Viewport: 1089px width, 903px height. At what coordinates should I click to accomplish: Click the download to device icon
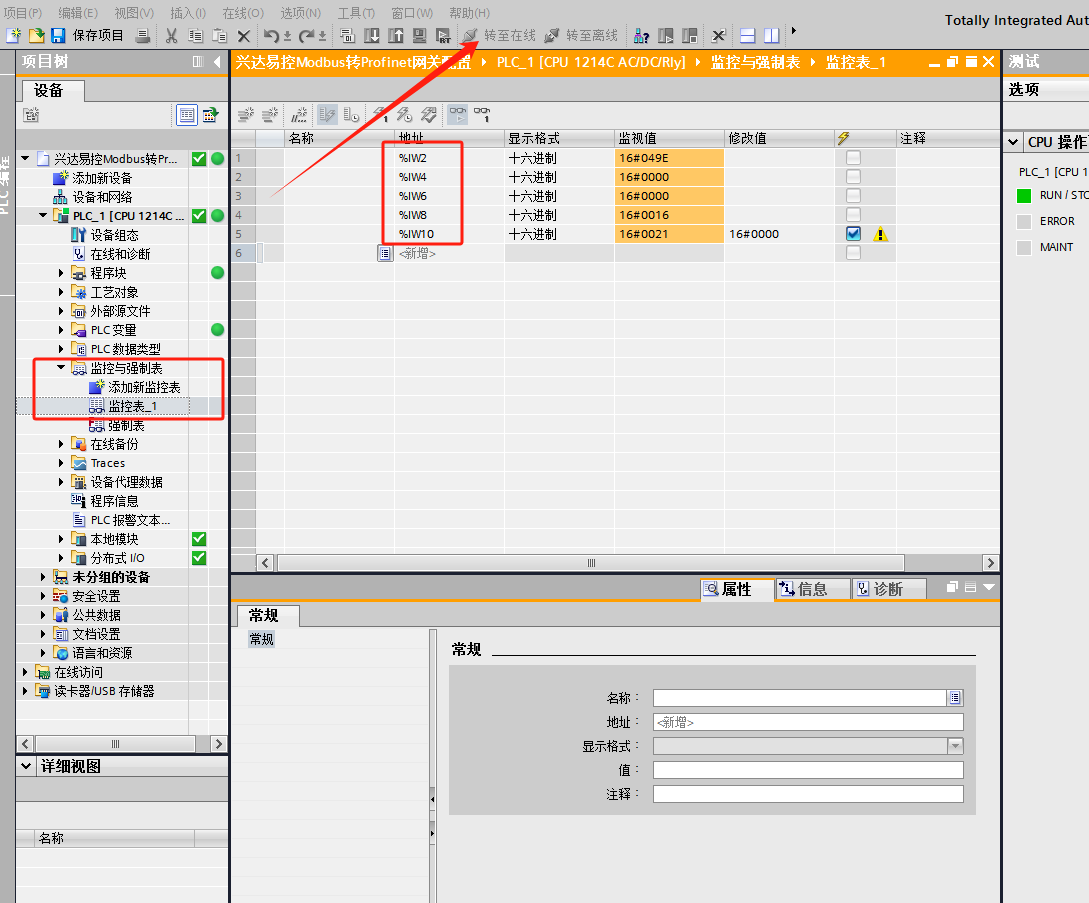[x=372, y=35]
